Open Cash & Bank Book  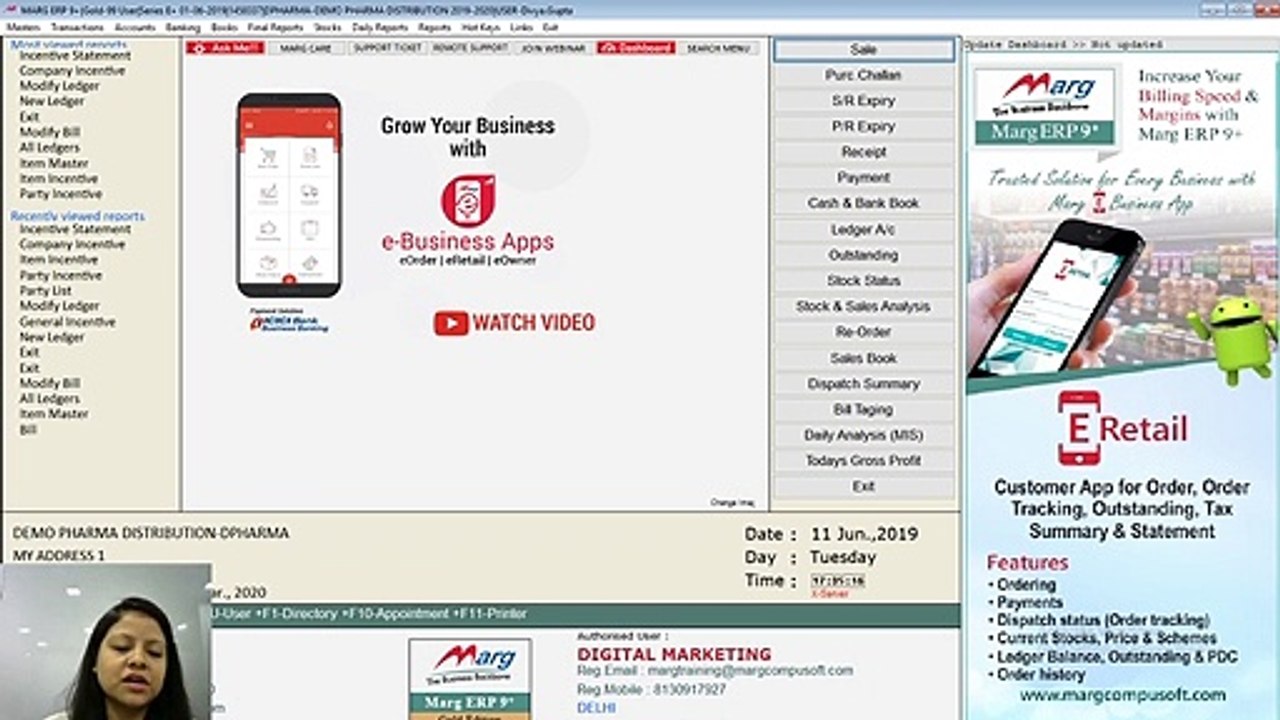(x=864, y=203)
